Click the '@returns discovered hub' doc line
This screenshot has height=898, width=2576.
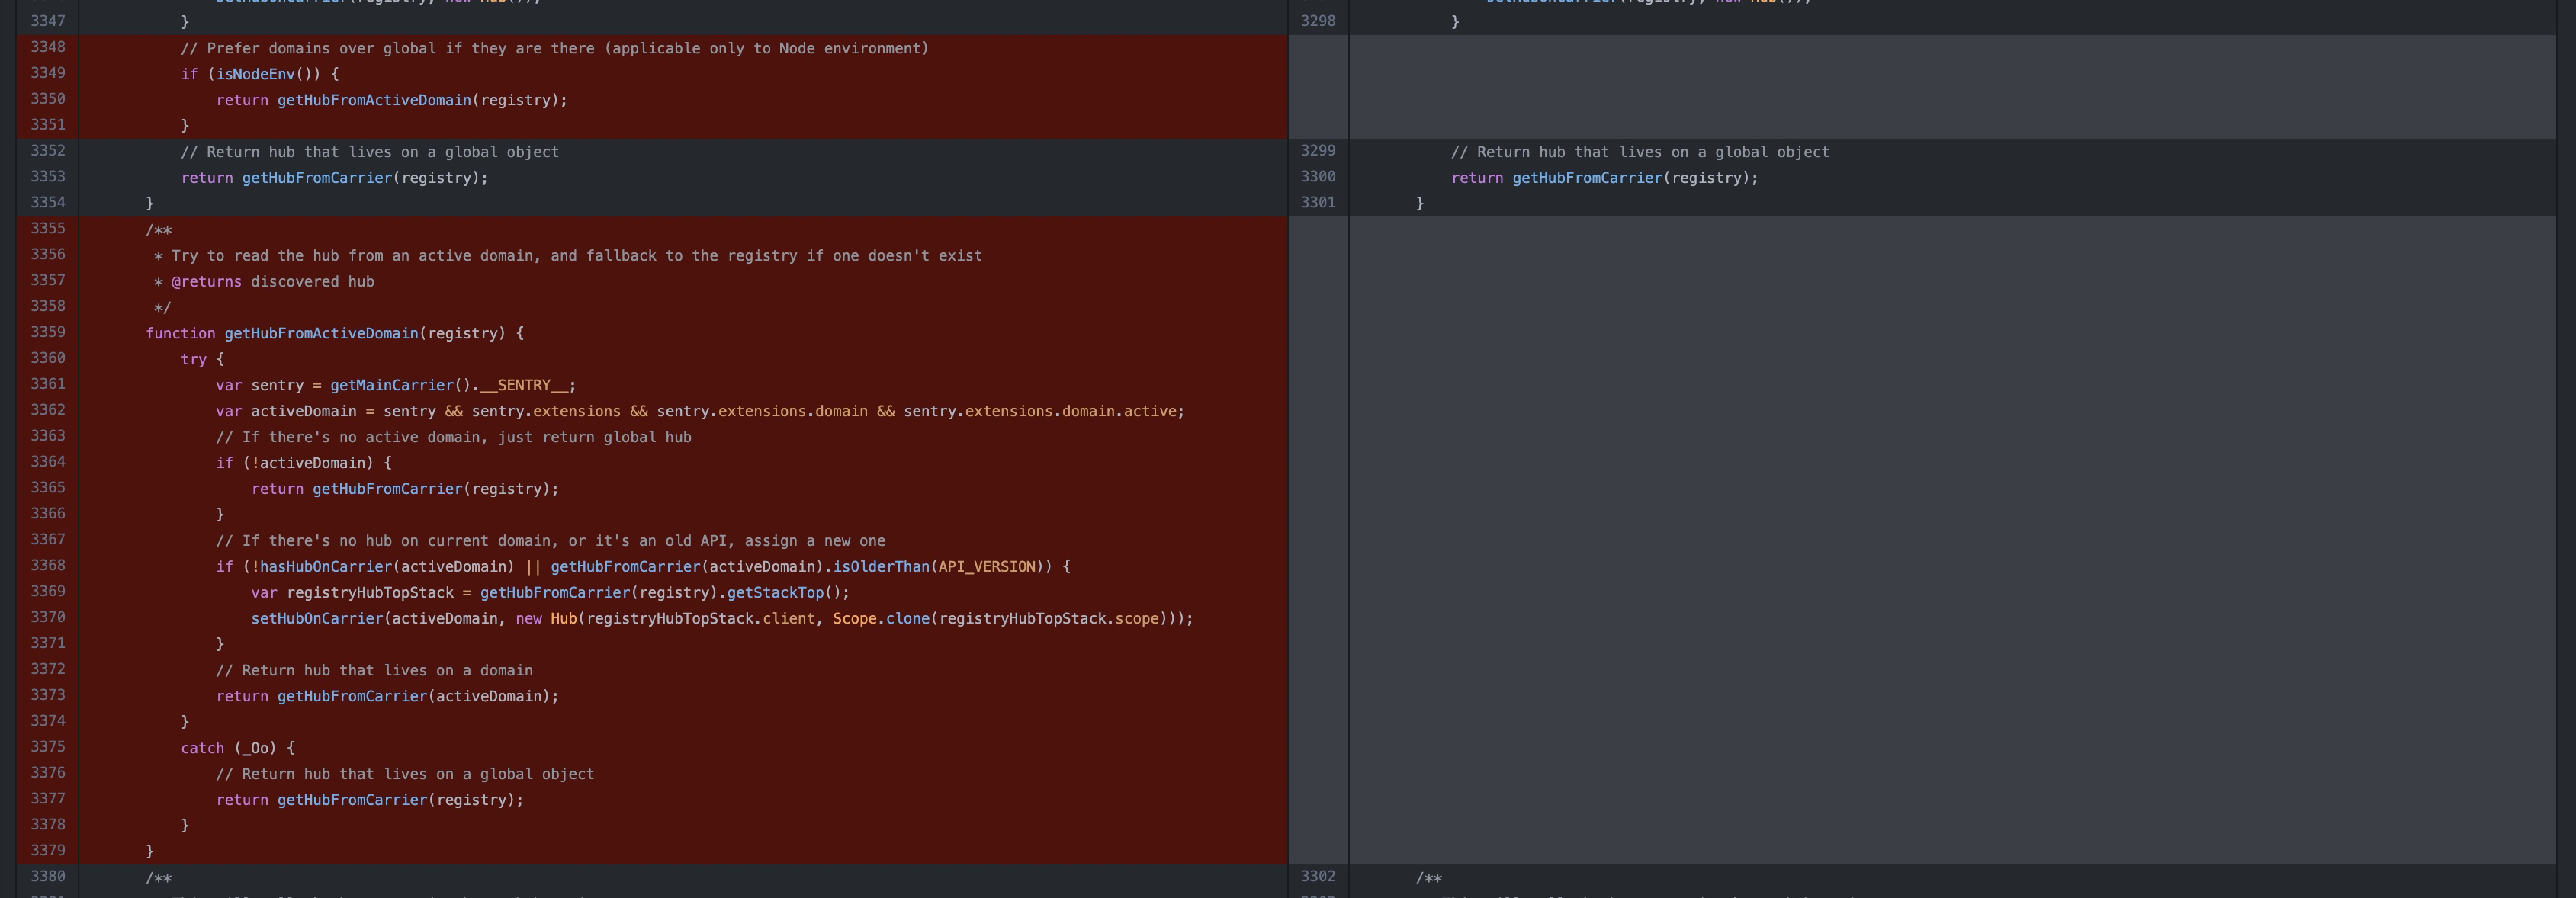[x=264, y=282]
